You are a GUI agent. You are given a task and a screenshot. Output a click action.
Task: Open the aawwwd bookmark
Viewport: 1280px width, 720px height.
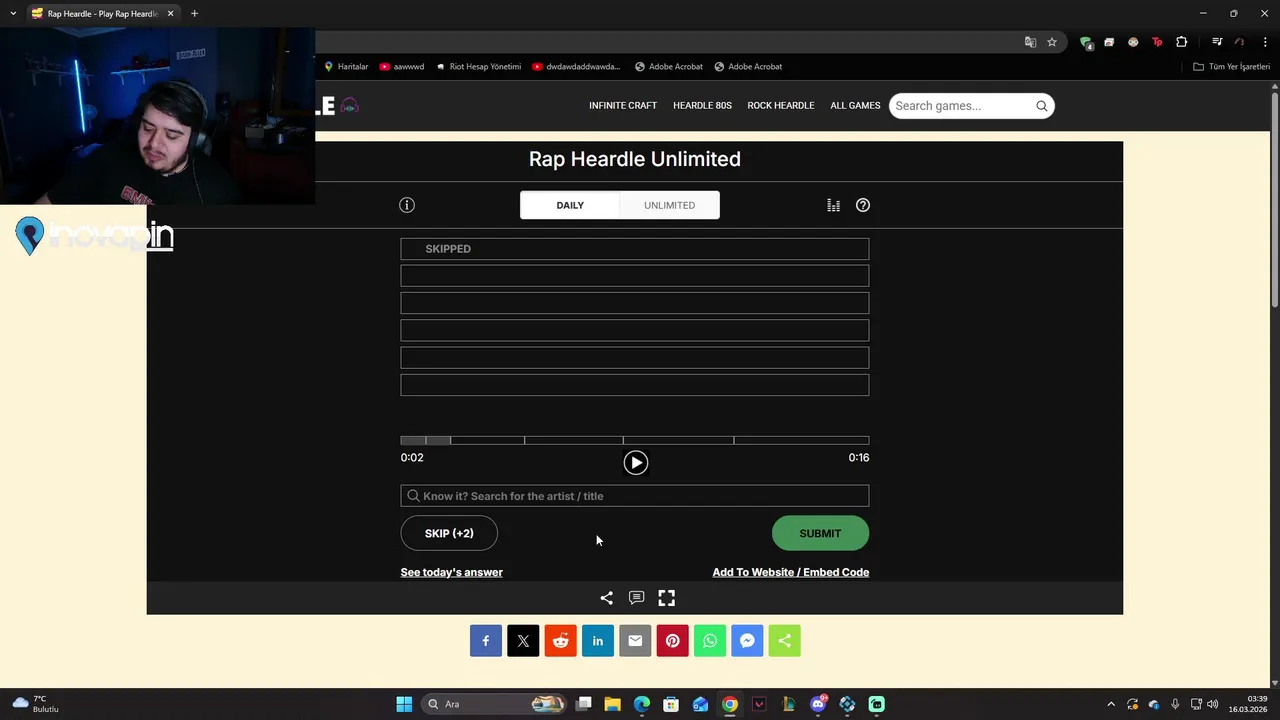401,67
